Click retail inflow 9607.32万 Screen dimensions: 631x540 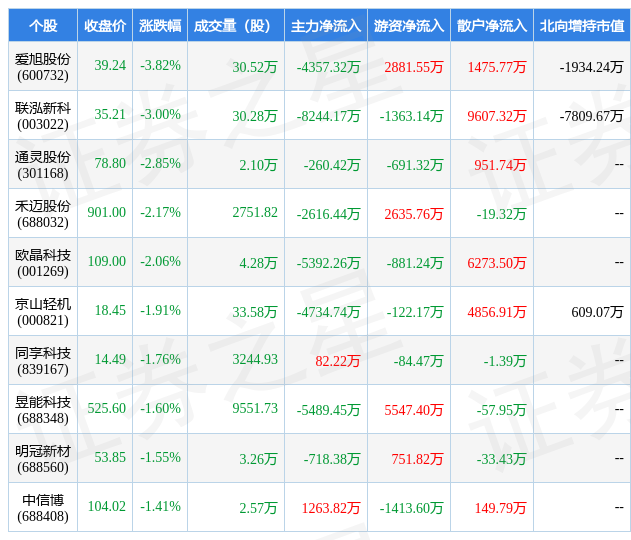point(497,116)
